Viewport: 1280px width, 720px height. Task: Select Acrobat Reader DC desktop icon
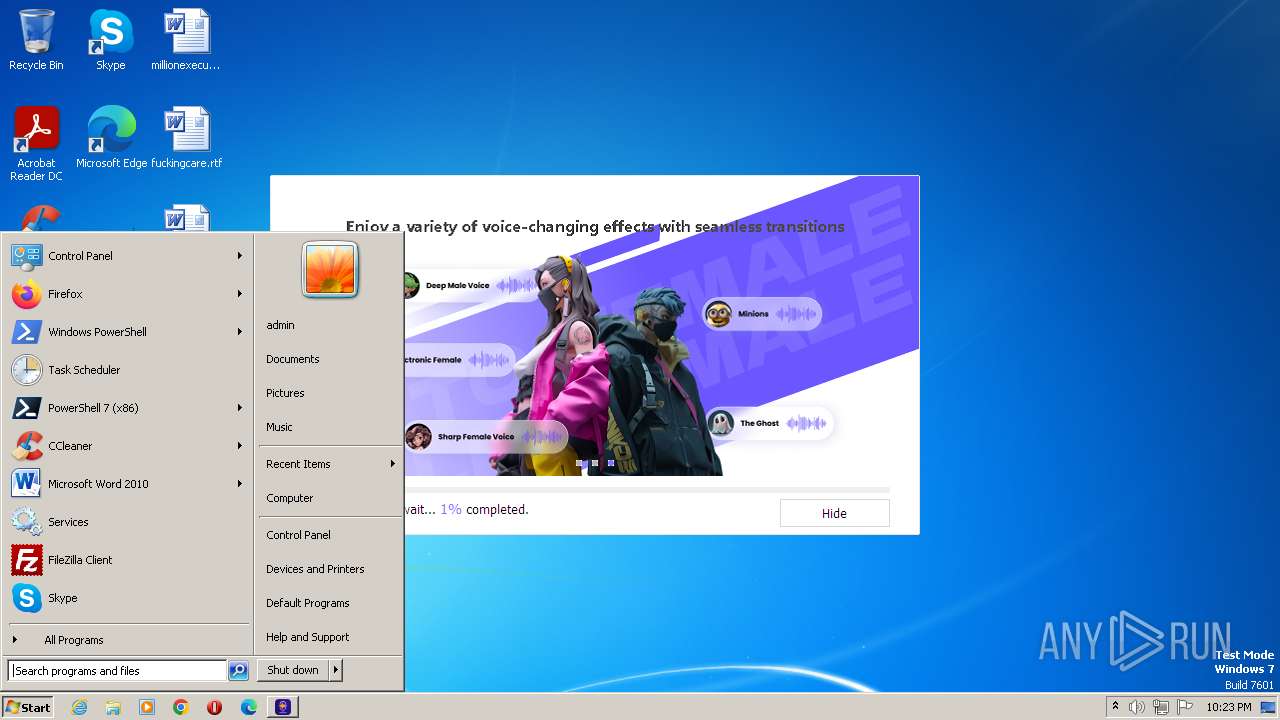pos(36,144)
